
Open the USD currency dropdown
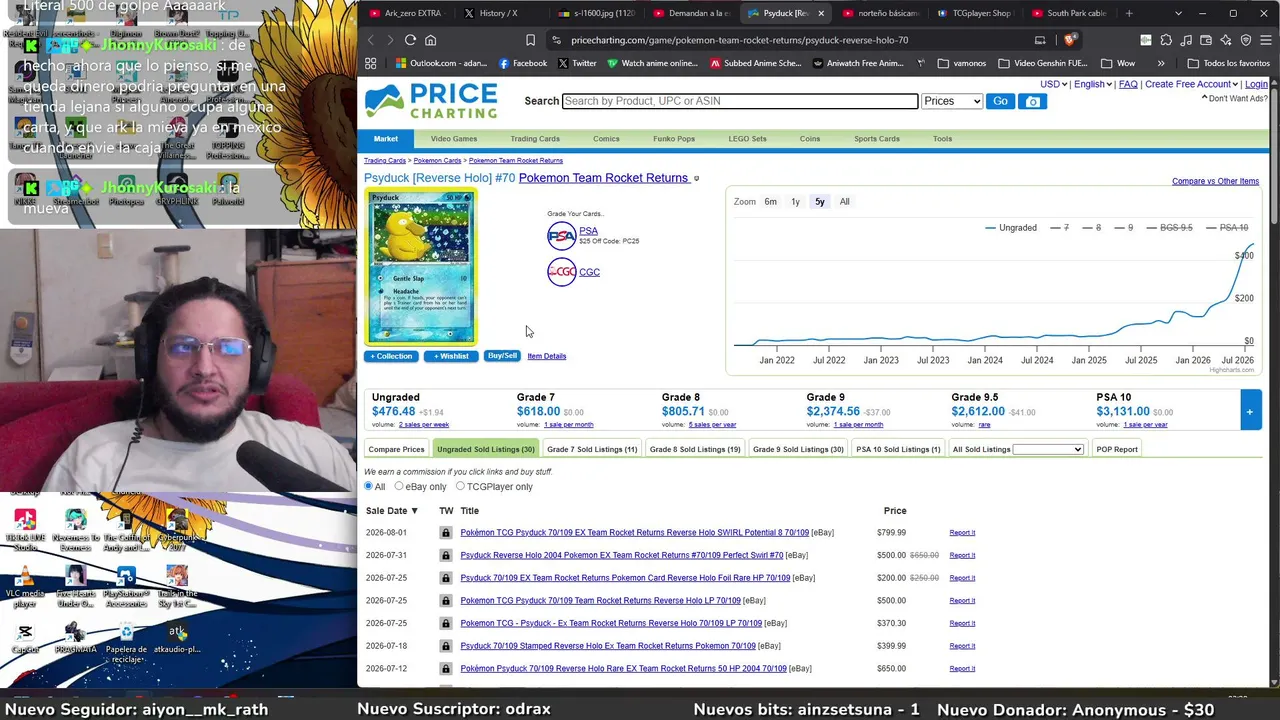[x=1054, y=84]
